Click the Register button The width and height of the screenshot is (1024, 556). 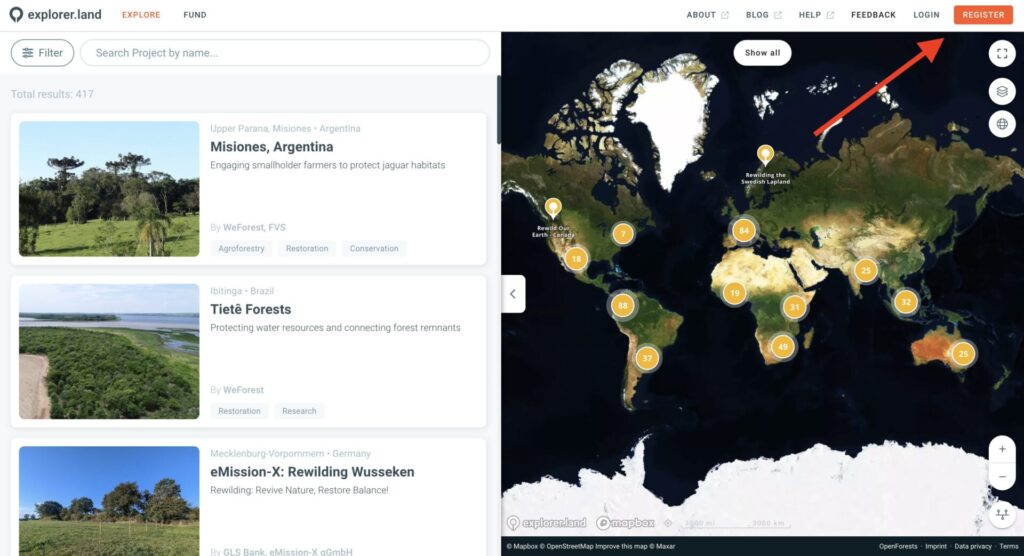click(x=982, y=15)
